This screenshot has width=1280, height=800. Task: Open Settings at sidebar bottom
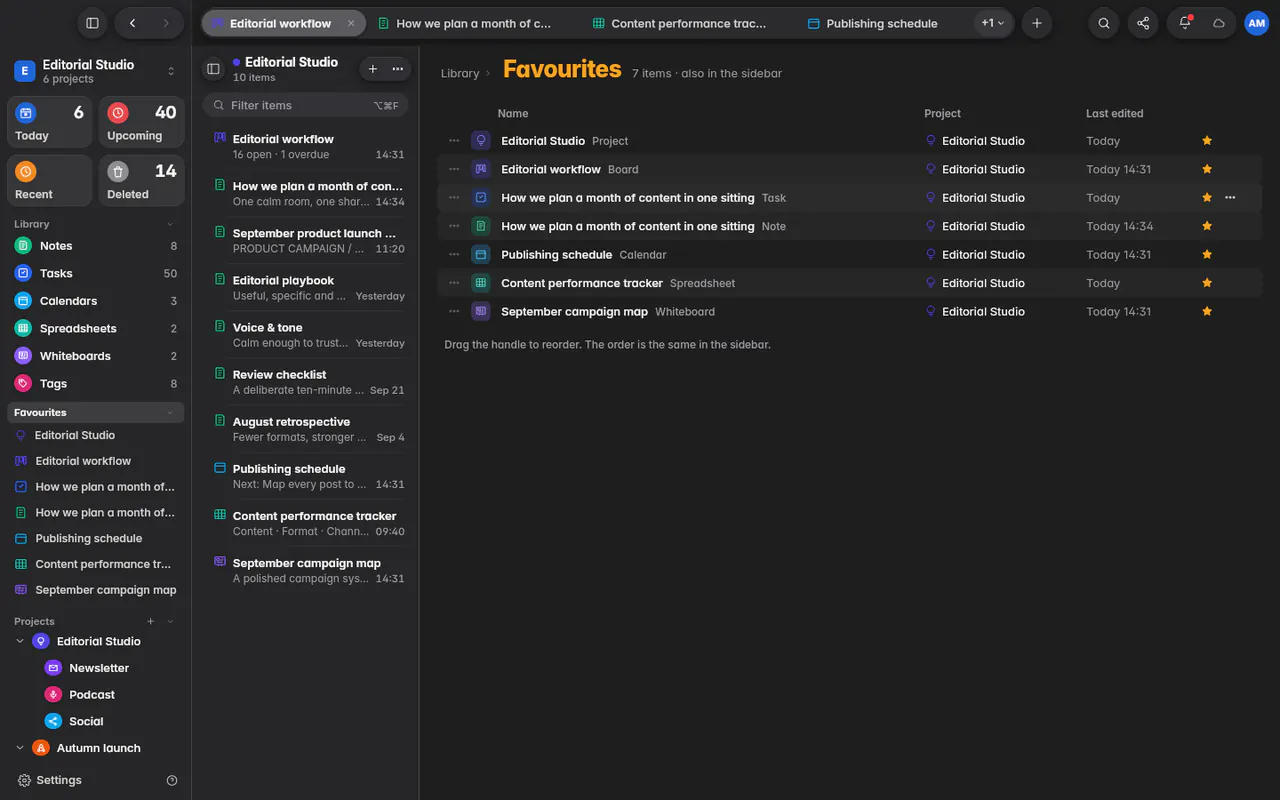49,780
